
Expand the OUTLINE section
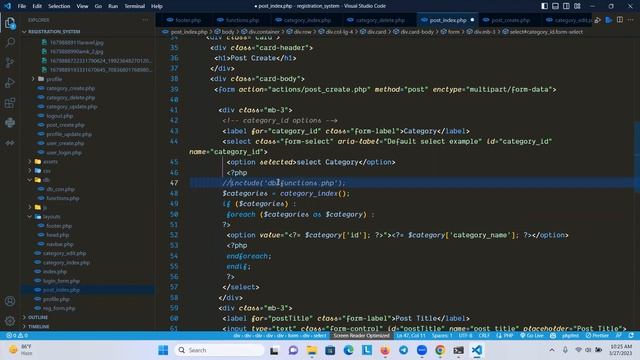pyautogui.click(x=38, y=317)
